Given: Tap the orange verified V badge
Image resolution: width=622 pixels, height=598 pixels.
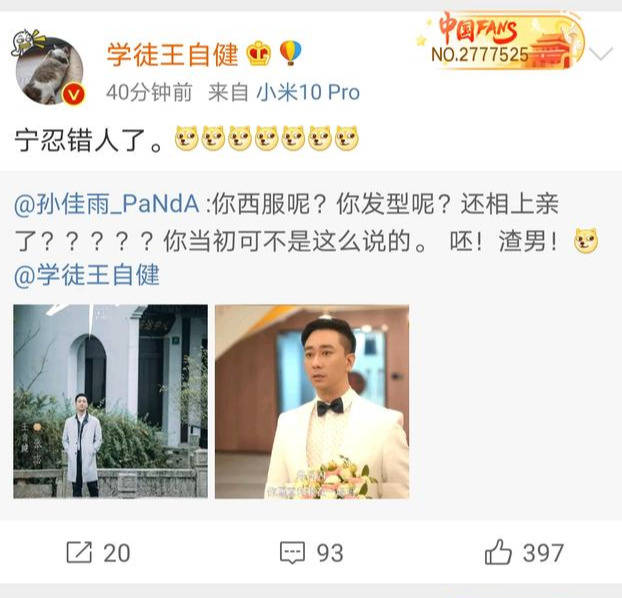Looking at the screenshot, I should [74, 94].
